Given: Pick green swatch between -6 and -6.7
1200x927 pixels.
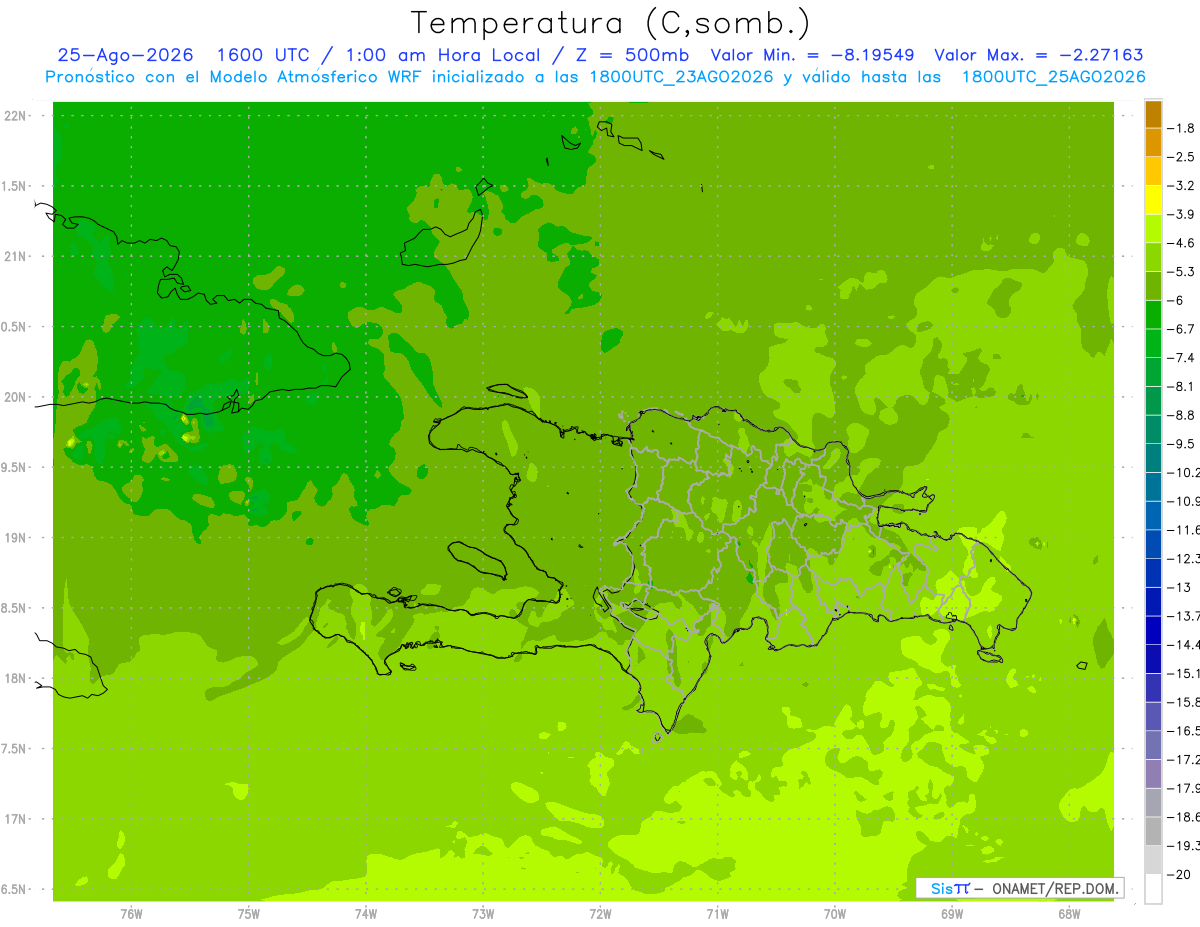Looking at the screenshot, I should [1153, 314].
